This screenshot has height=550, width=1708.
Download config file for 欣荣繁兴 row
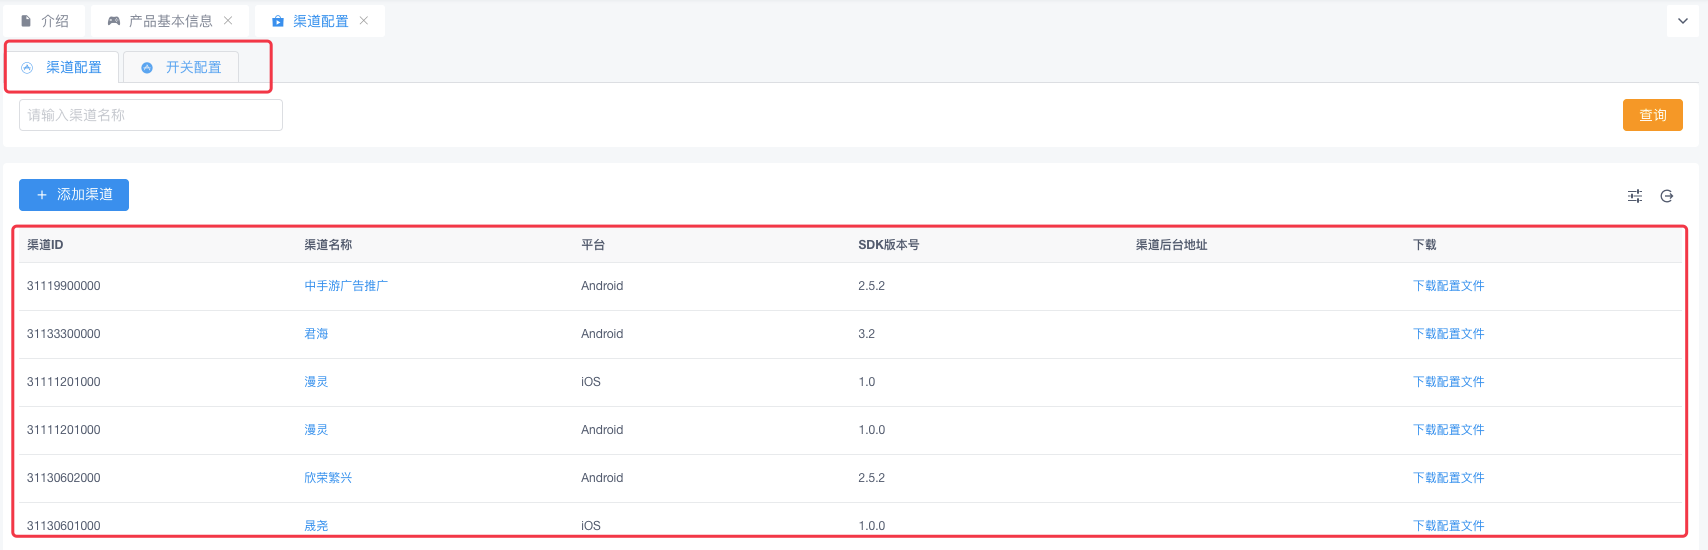click(1448, 478)
